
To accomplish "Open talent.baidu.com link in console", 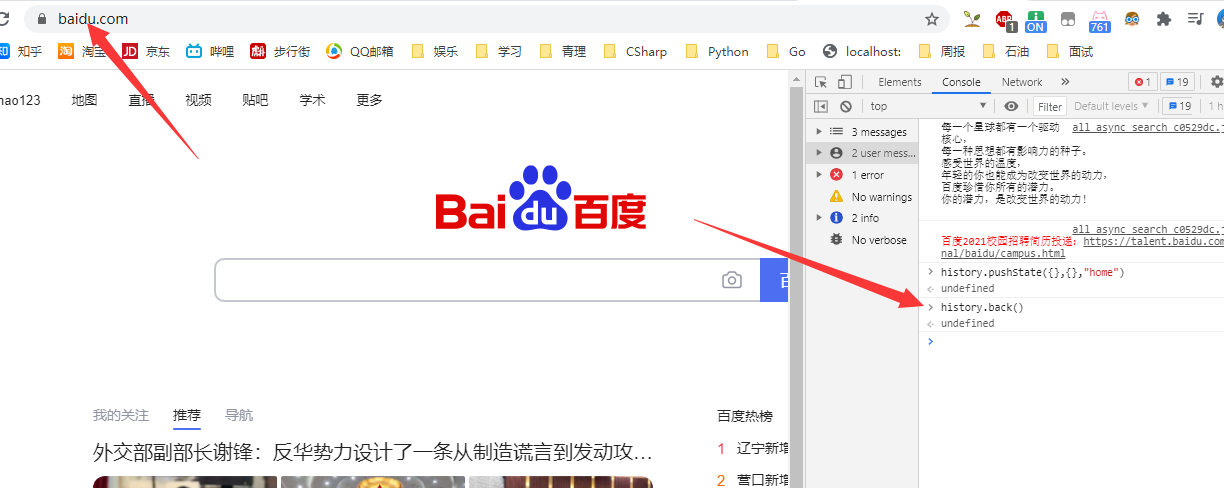I will click(1154, 241).
